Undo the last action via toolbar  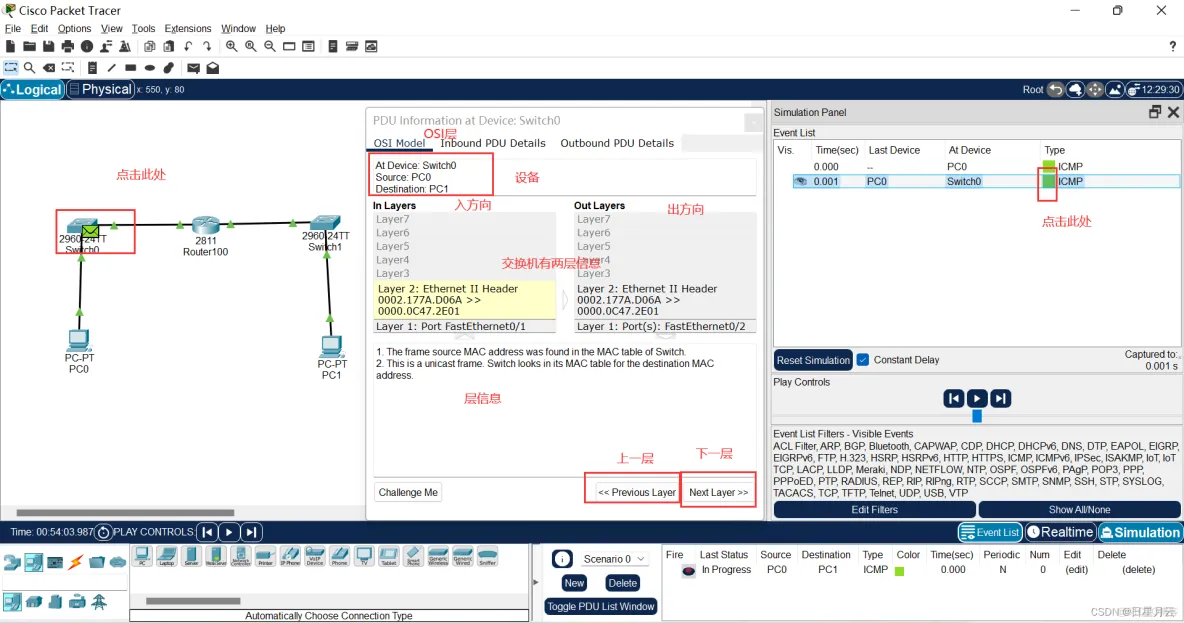pos(188,47)
